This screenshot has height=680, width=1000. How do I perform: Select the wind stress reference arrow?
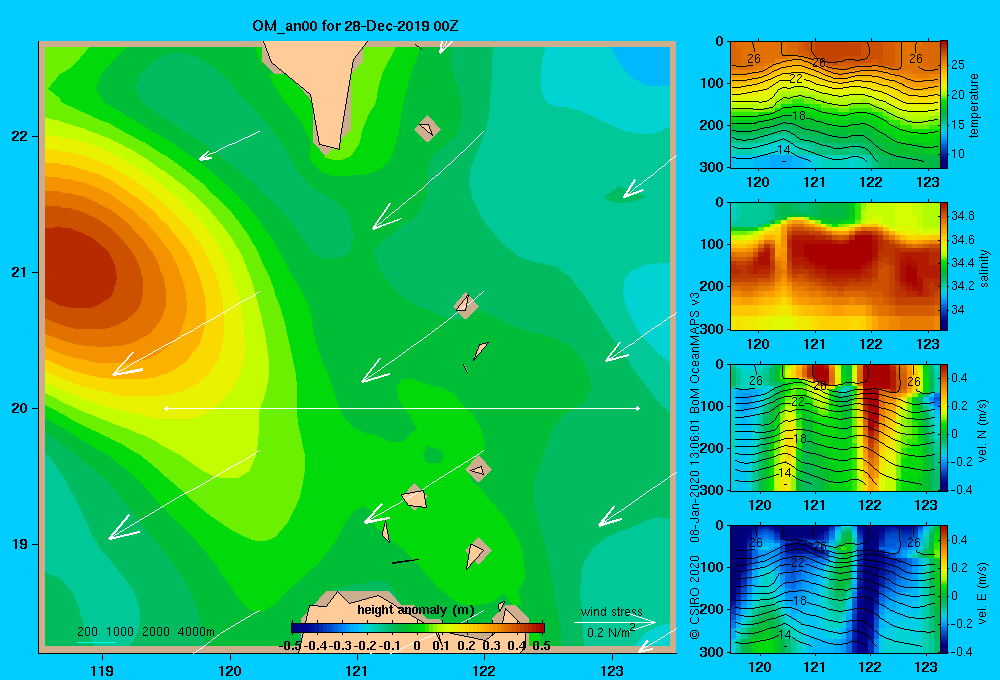615,622
